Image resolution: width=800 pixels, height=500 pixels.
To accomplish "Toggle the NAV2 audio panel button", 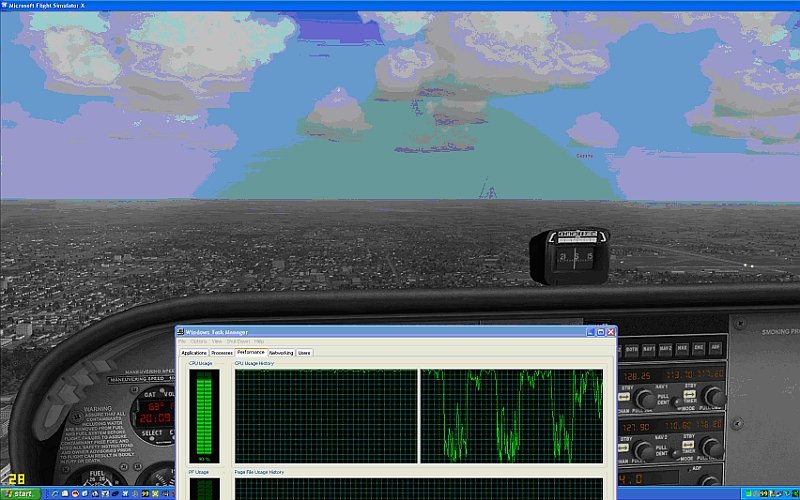I will click(x=665, y=349).
